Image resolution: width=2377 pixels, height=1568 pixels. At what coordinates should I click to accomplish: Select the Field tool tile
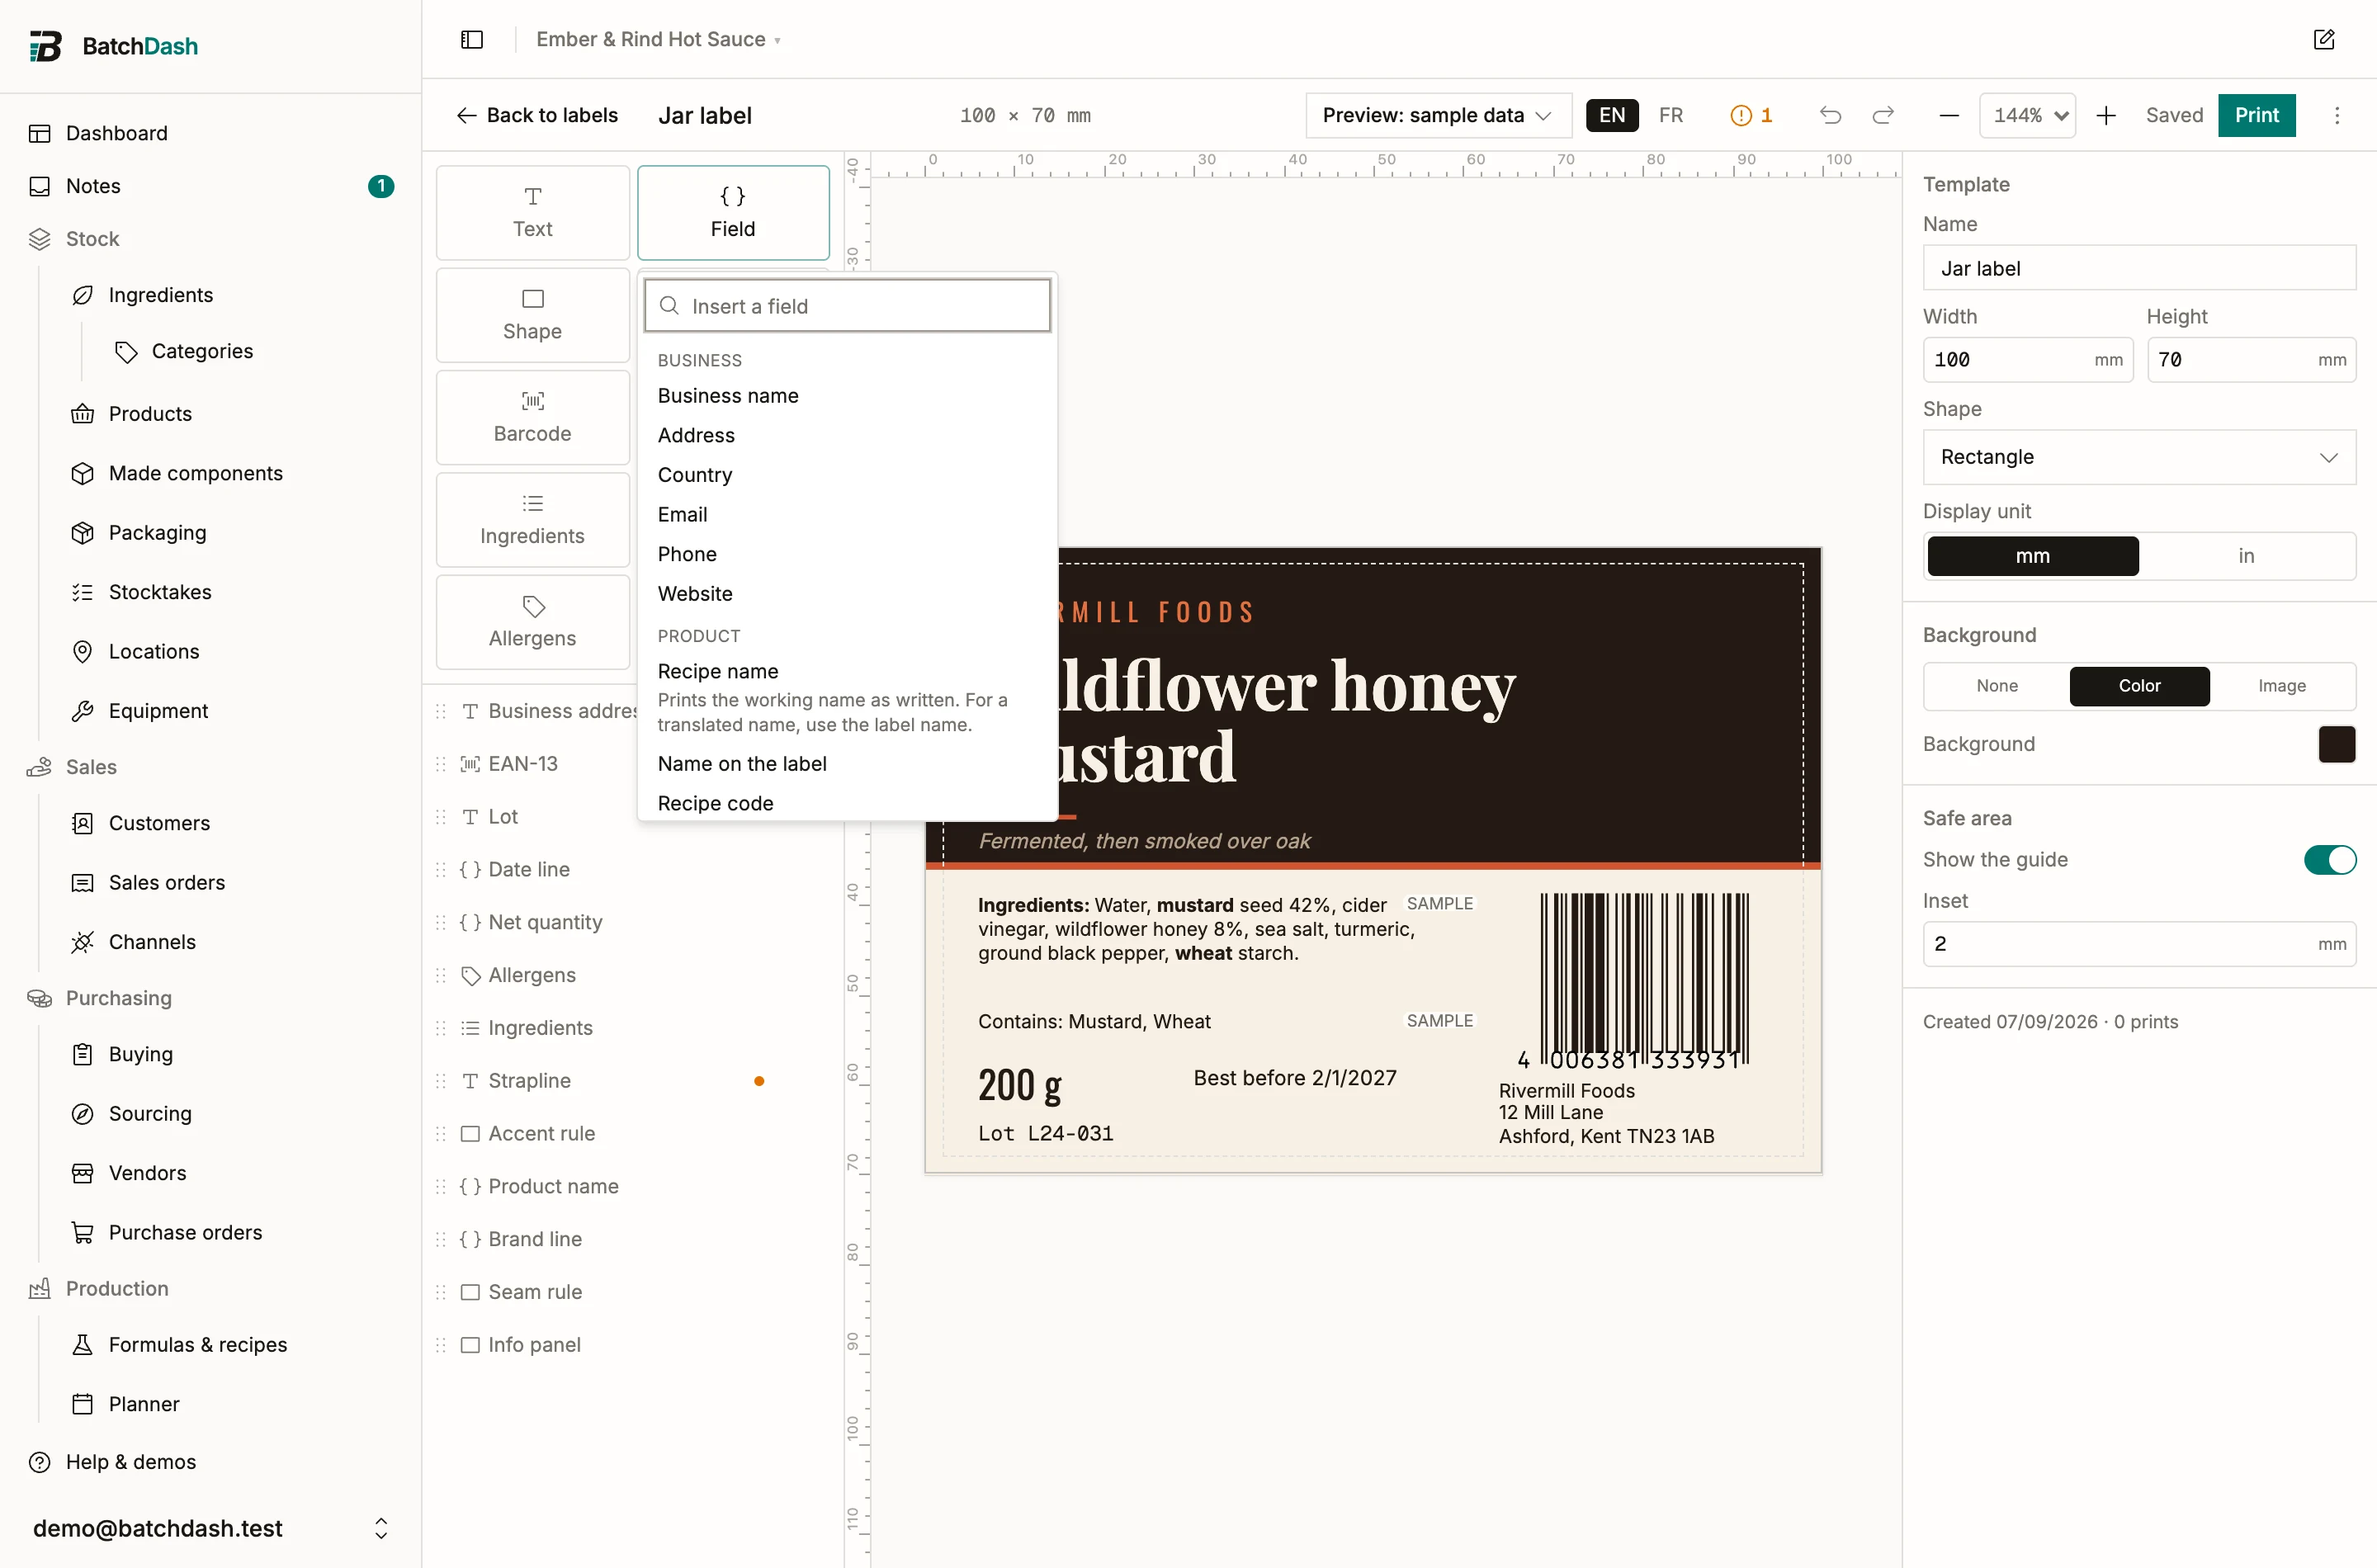pos(733,212)
